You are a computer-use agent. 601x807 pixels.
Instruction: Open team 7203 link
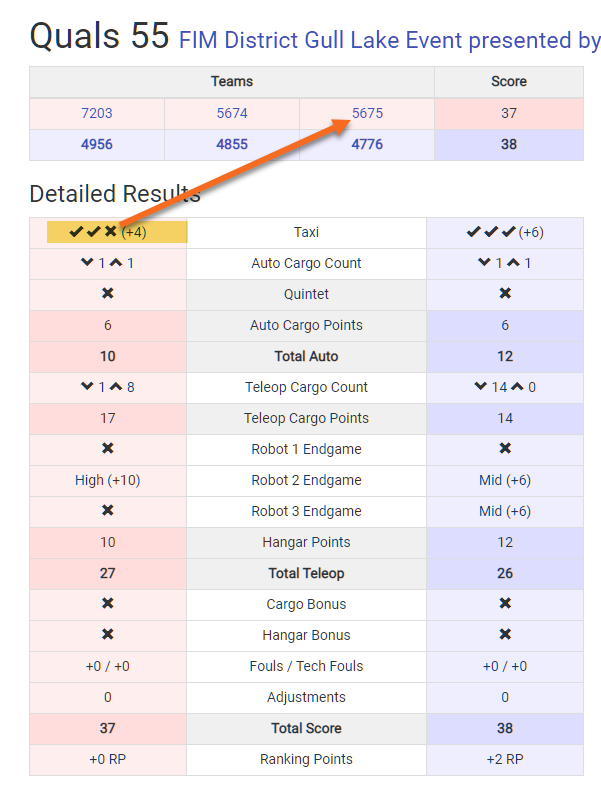tap(97, 113)
